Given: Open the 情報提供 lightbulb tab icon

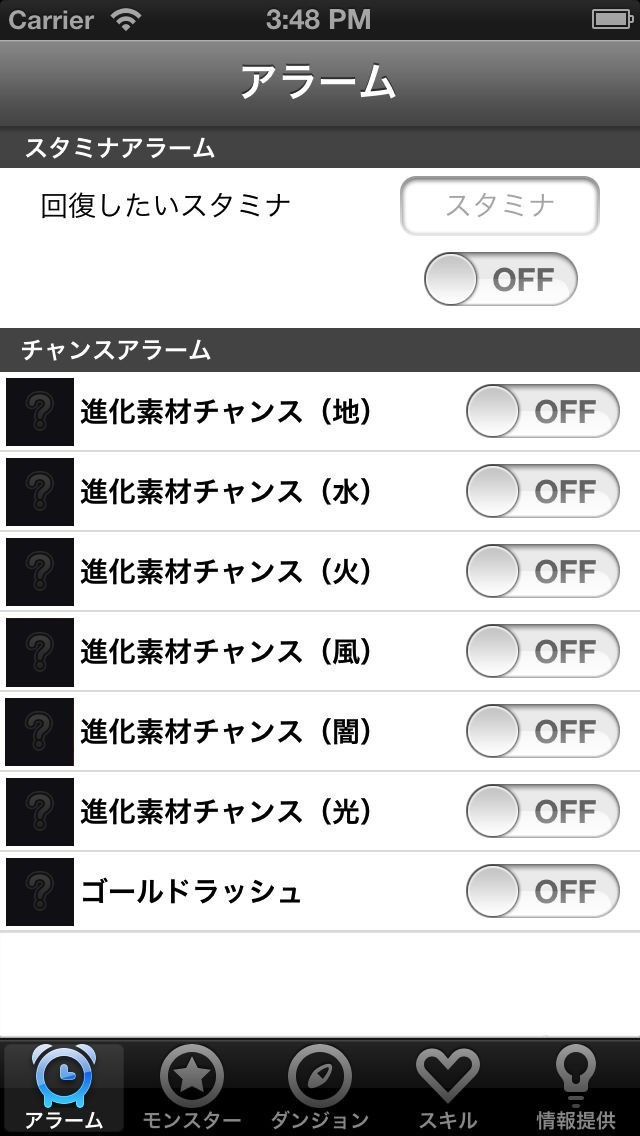Looking at the screenshot, I should tap(575, 1076).
